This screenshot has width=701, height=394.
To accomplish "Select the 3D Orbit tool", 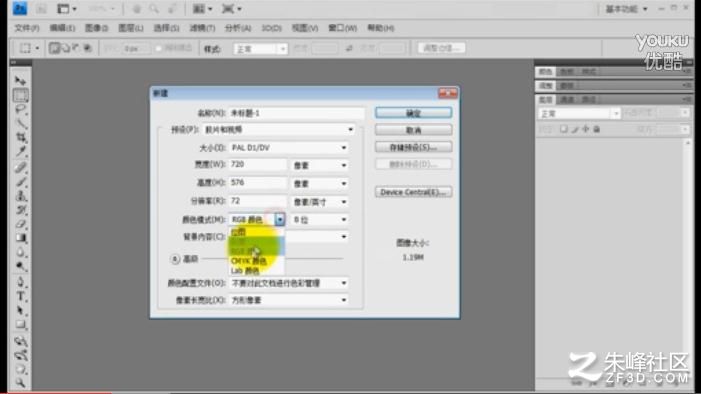I will click(21, 355).
